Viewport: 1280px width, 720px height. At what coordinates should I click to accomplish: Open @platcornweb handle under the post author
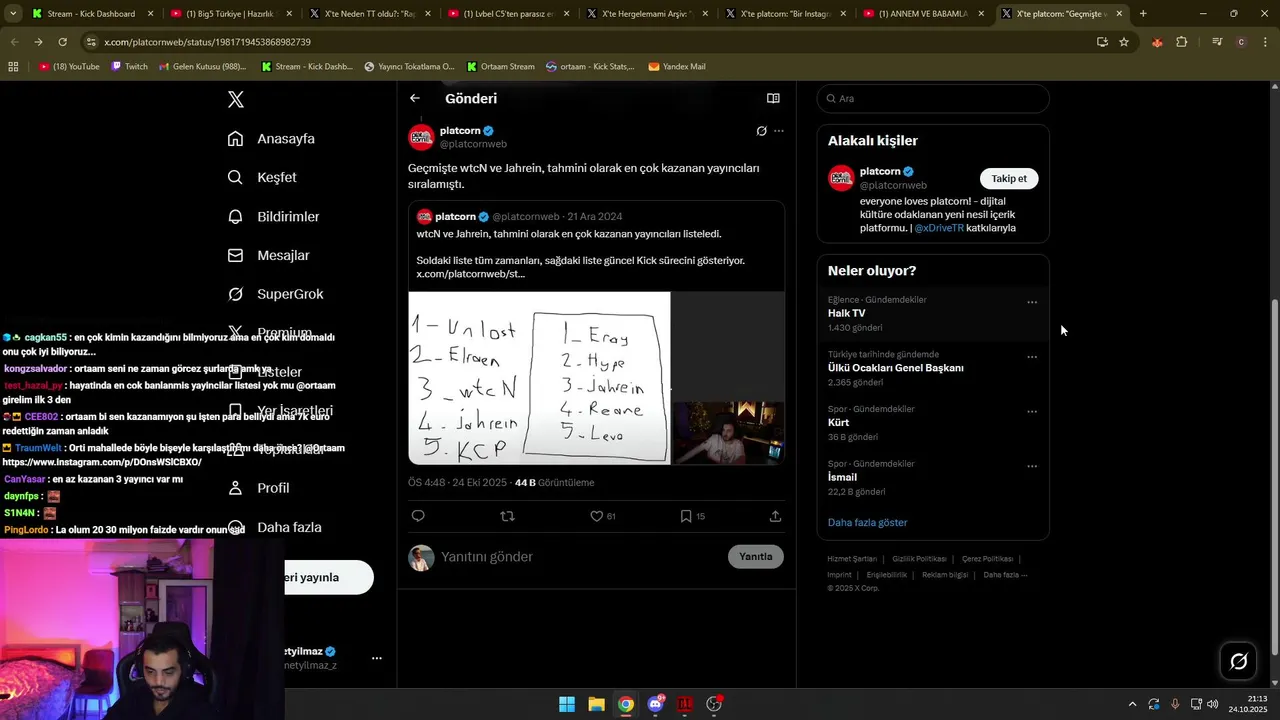point(473,144)
